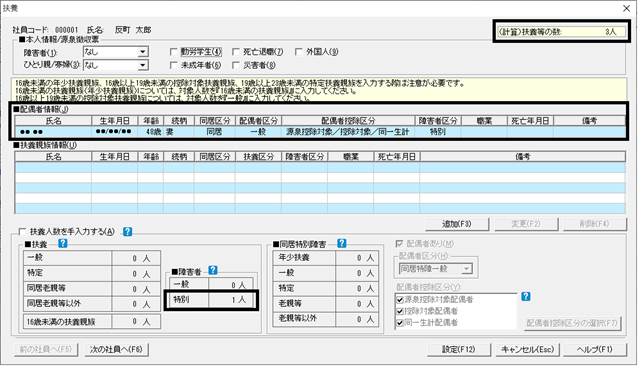Click 削除(F4) button
The image size is (642, 372).
(595, 224)
